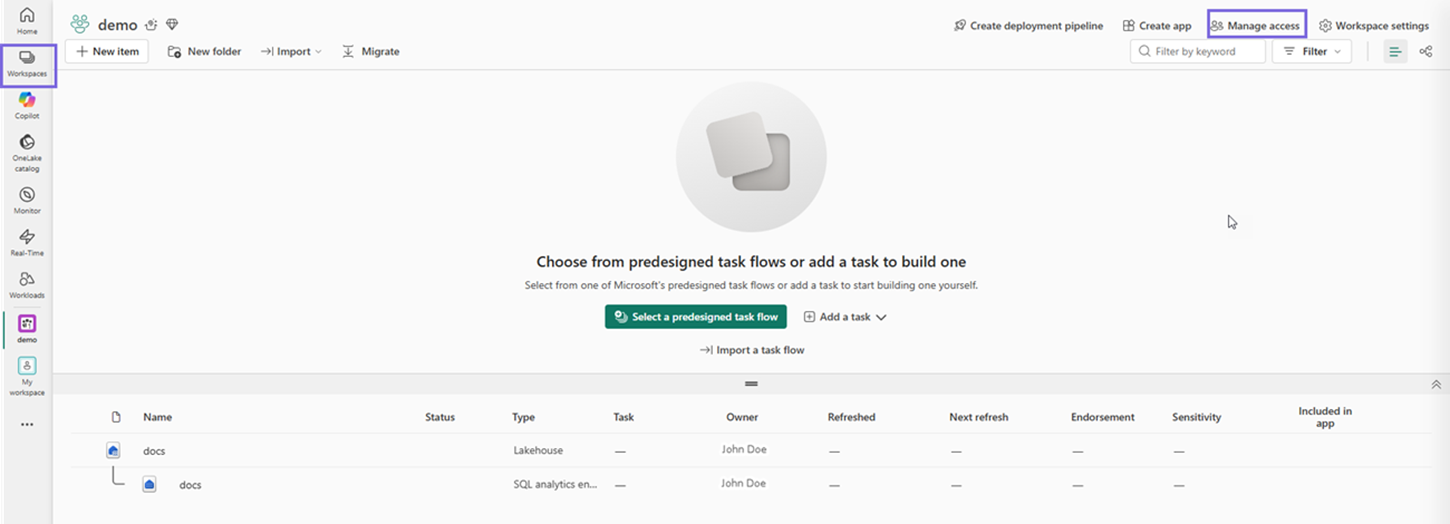1450x524 pixels.
Task: Click the panel resize divider handle
Action: pyautogui.click(x=751, y=384)
